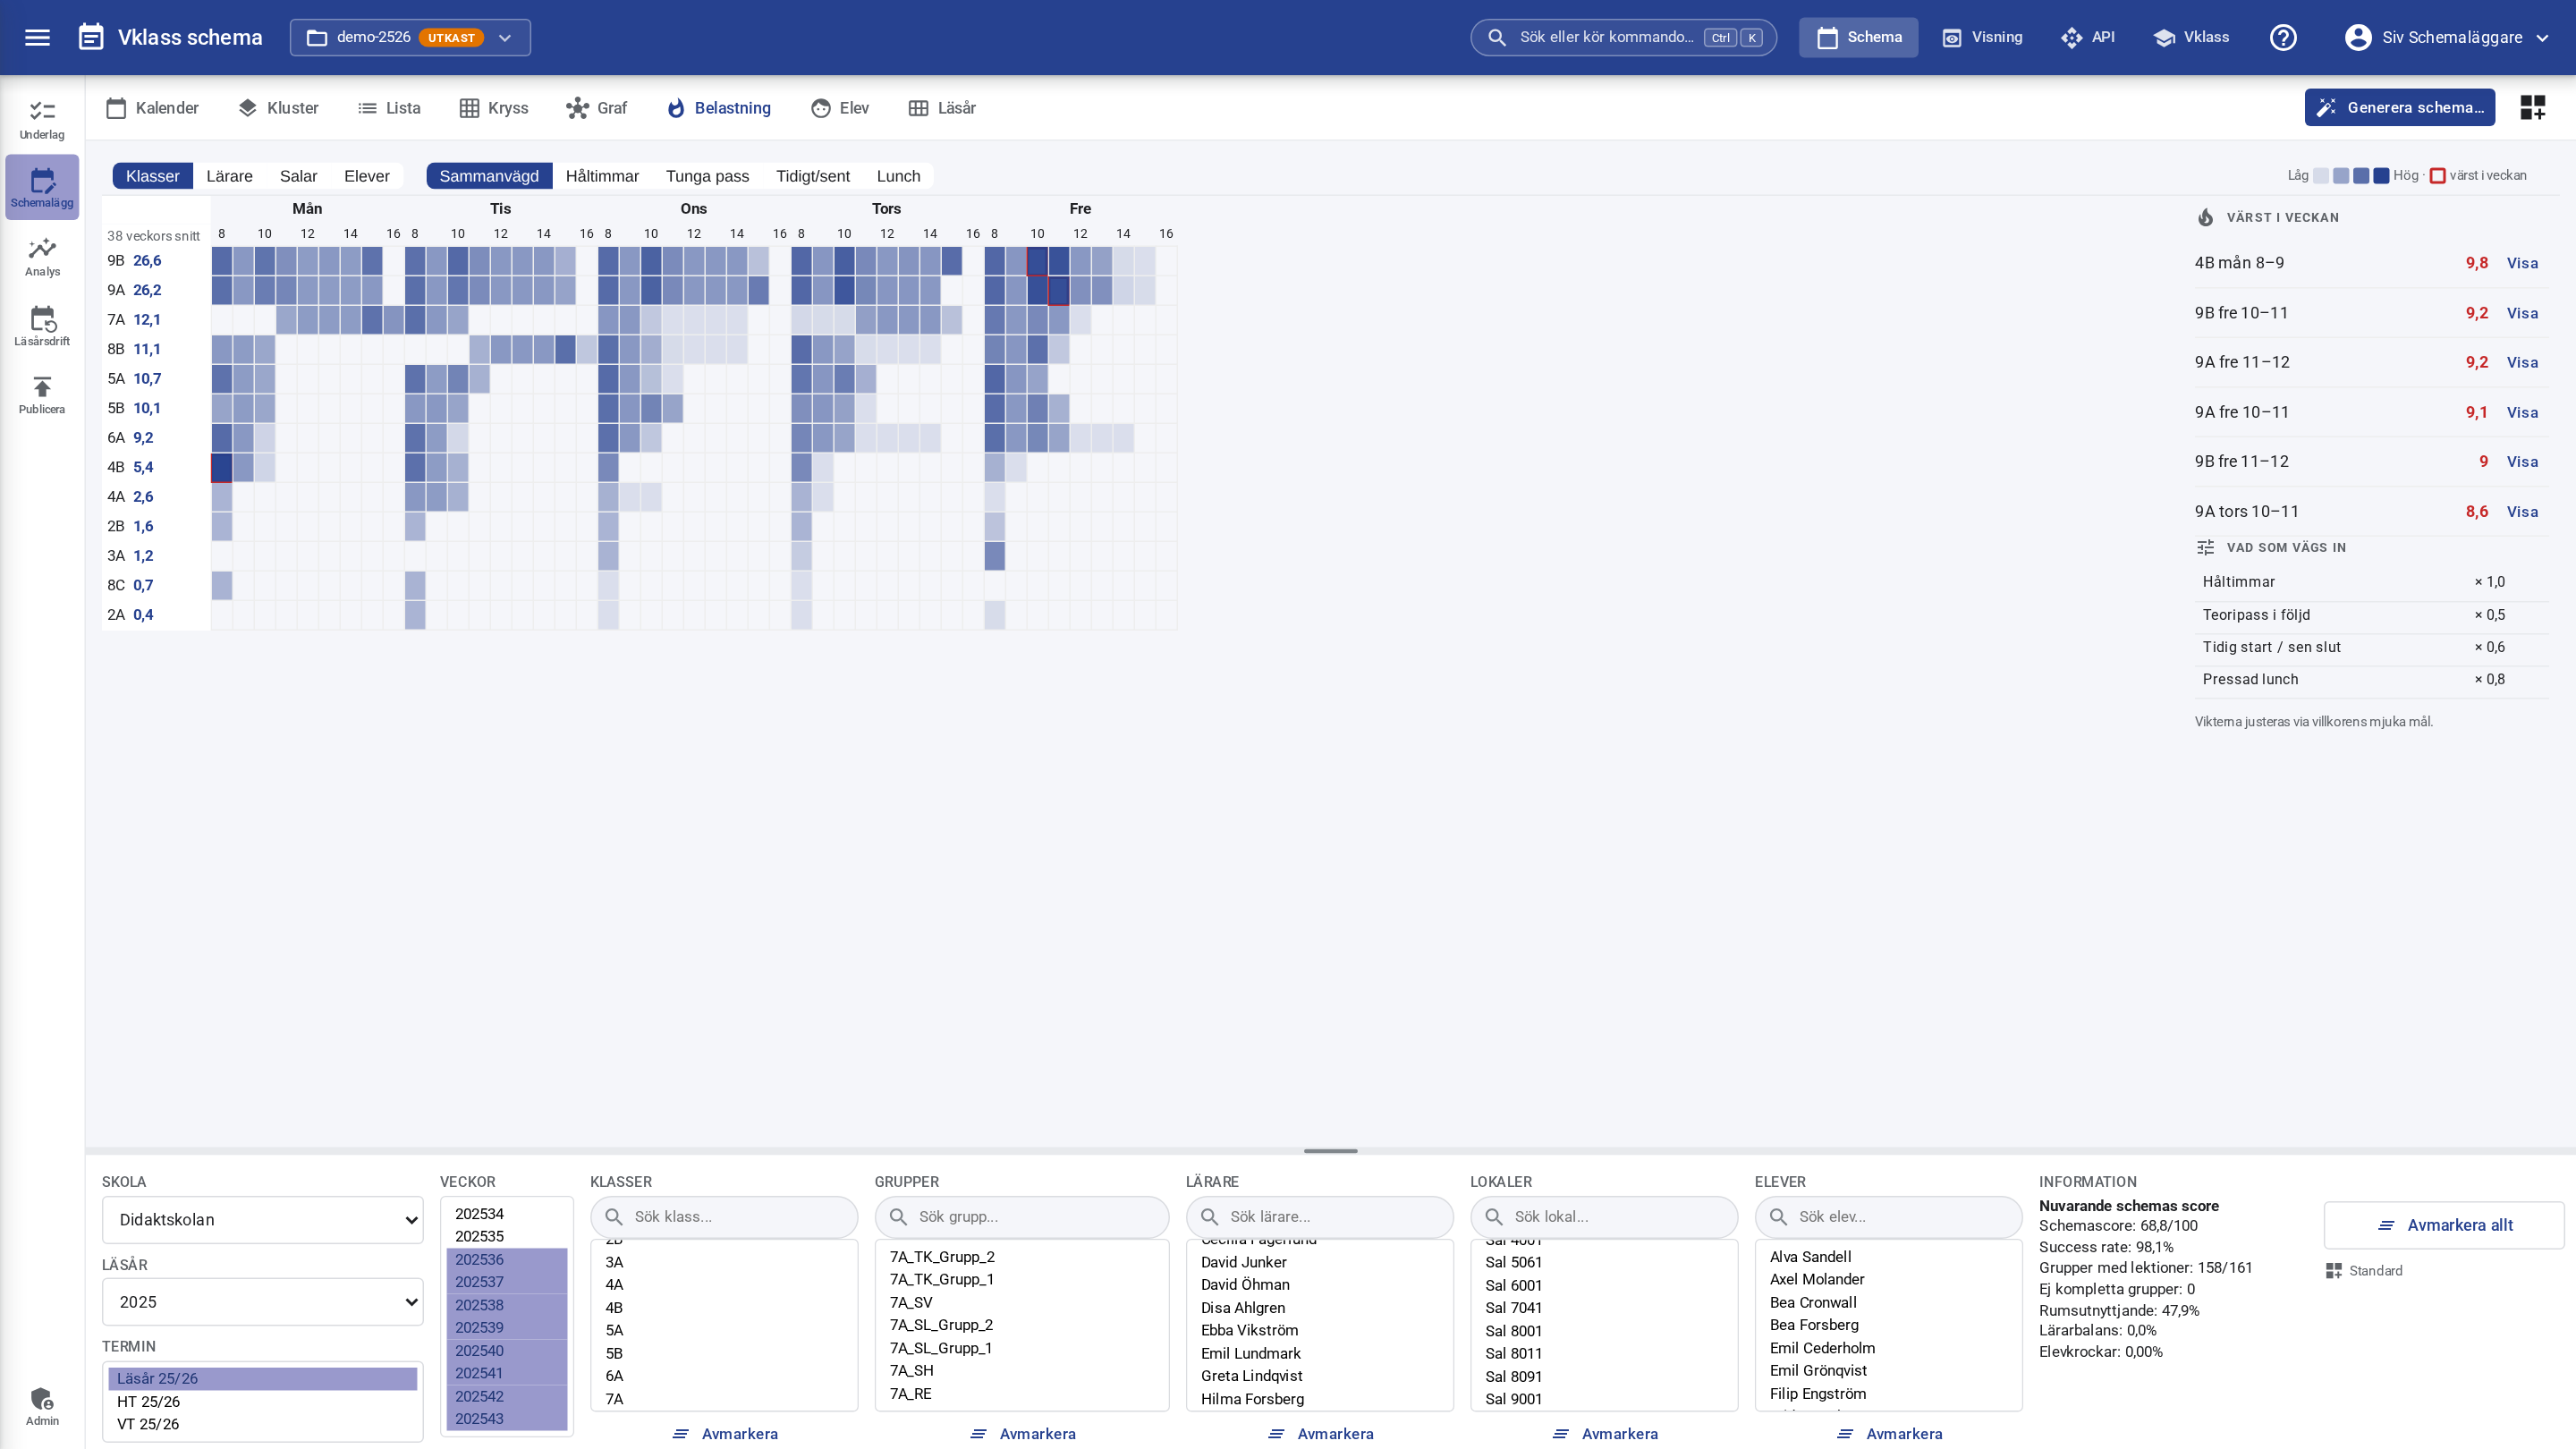The height and width of the screenshot is (1449, 2576).
Task: Open the Elev view tab
Action: pos(840,108)
